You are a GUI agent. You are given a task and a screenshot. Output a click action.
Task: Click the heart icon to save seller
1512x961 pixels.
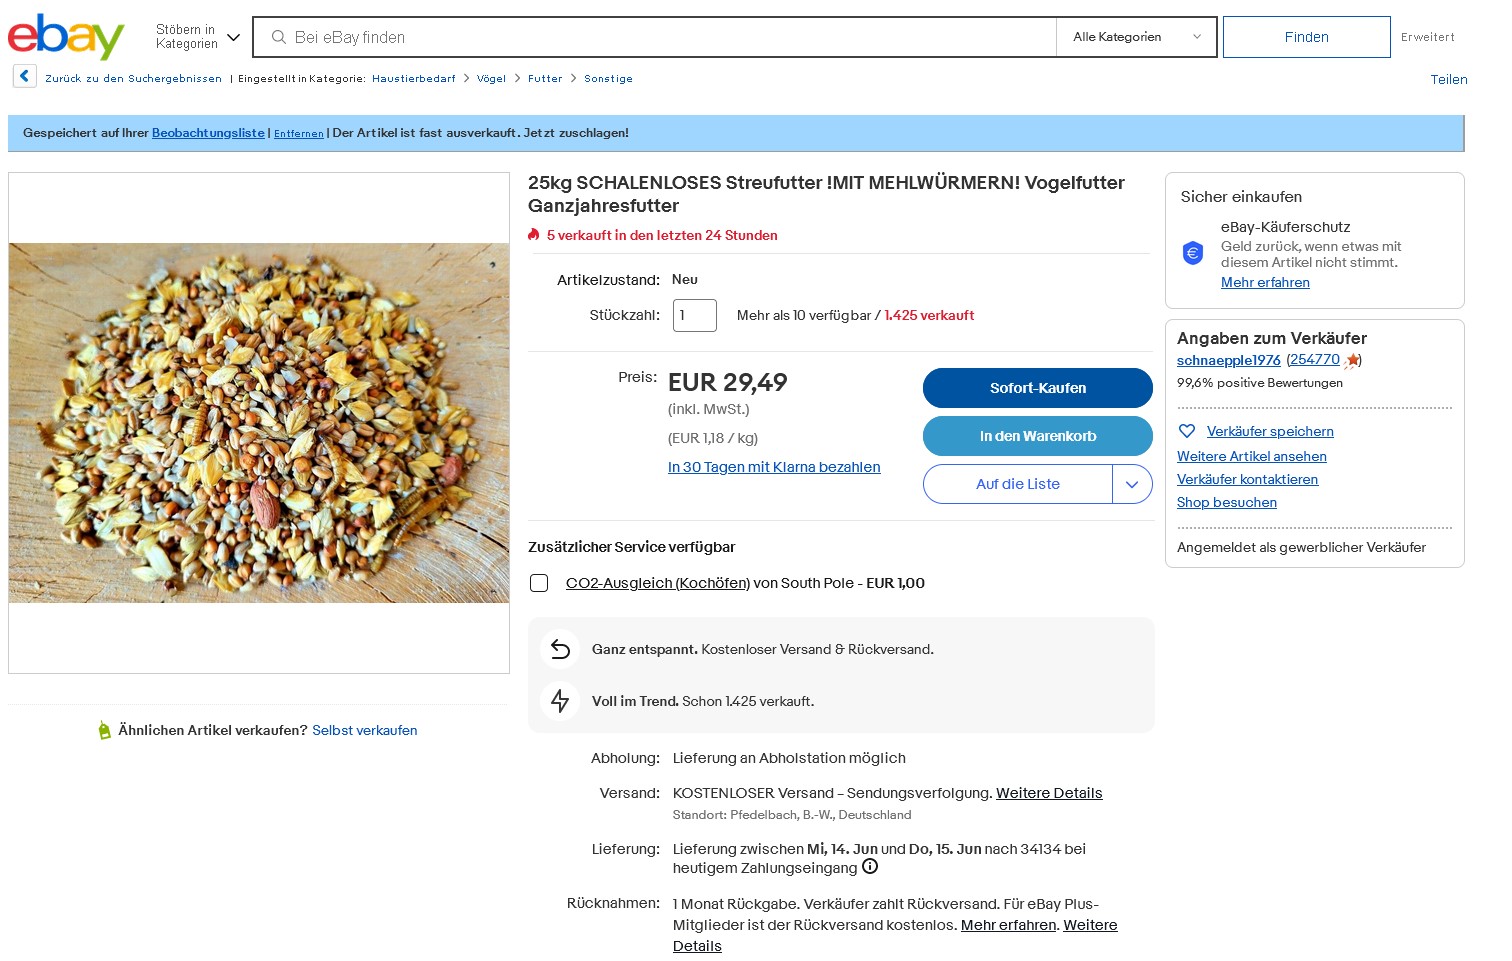point(1187,431)
